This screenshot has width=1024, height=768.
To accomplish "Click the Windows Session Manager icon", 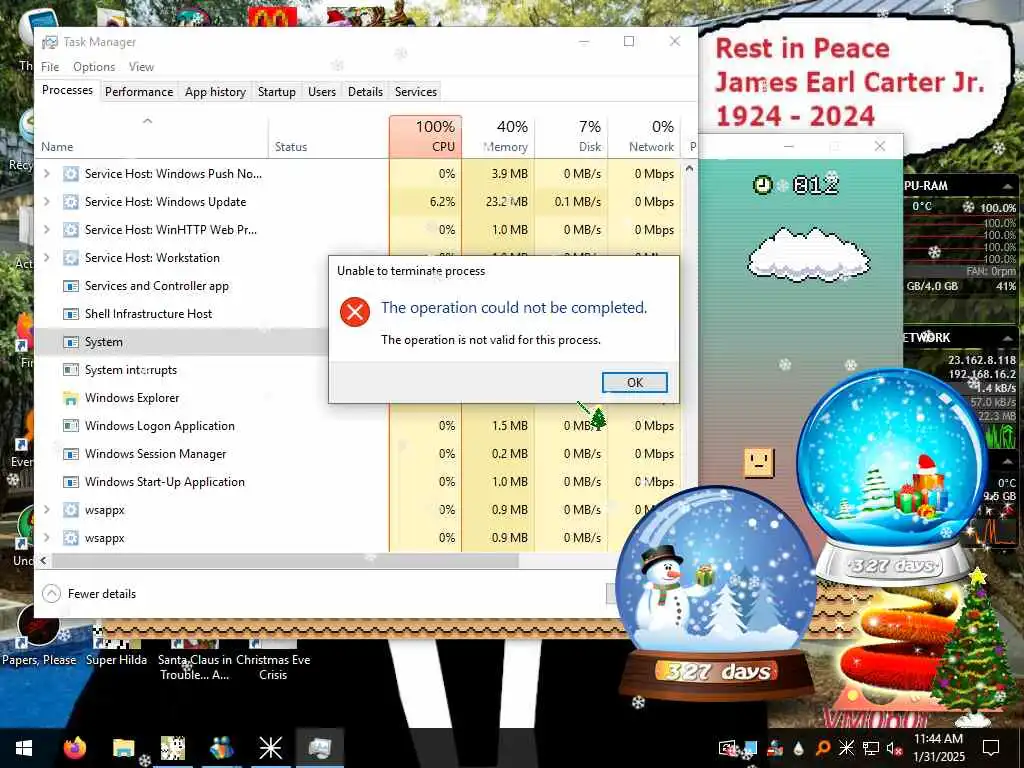I will coord(71,454).
